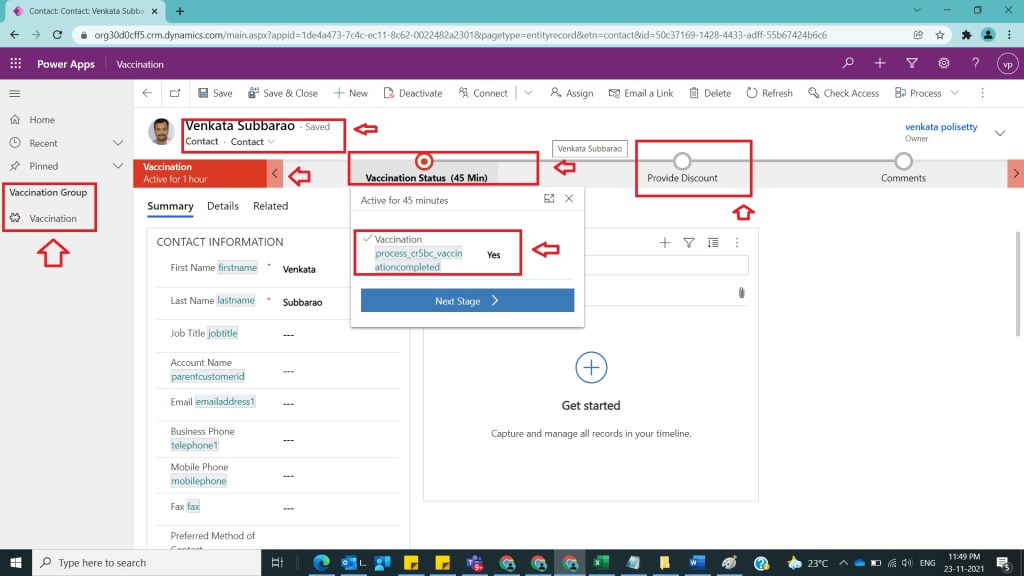Select the Comments stage circle

click(903, 161)
